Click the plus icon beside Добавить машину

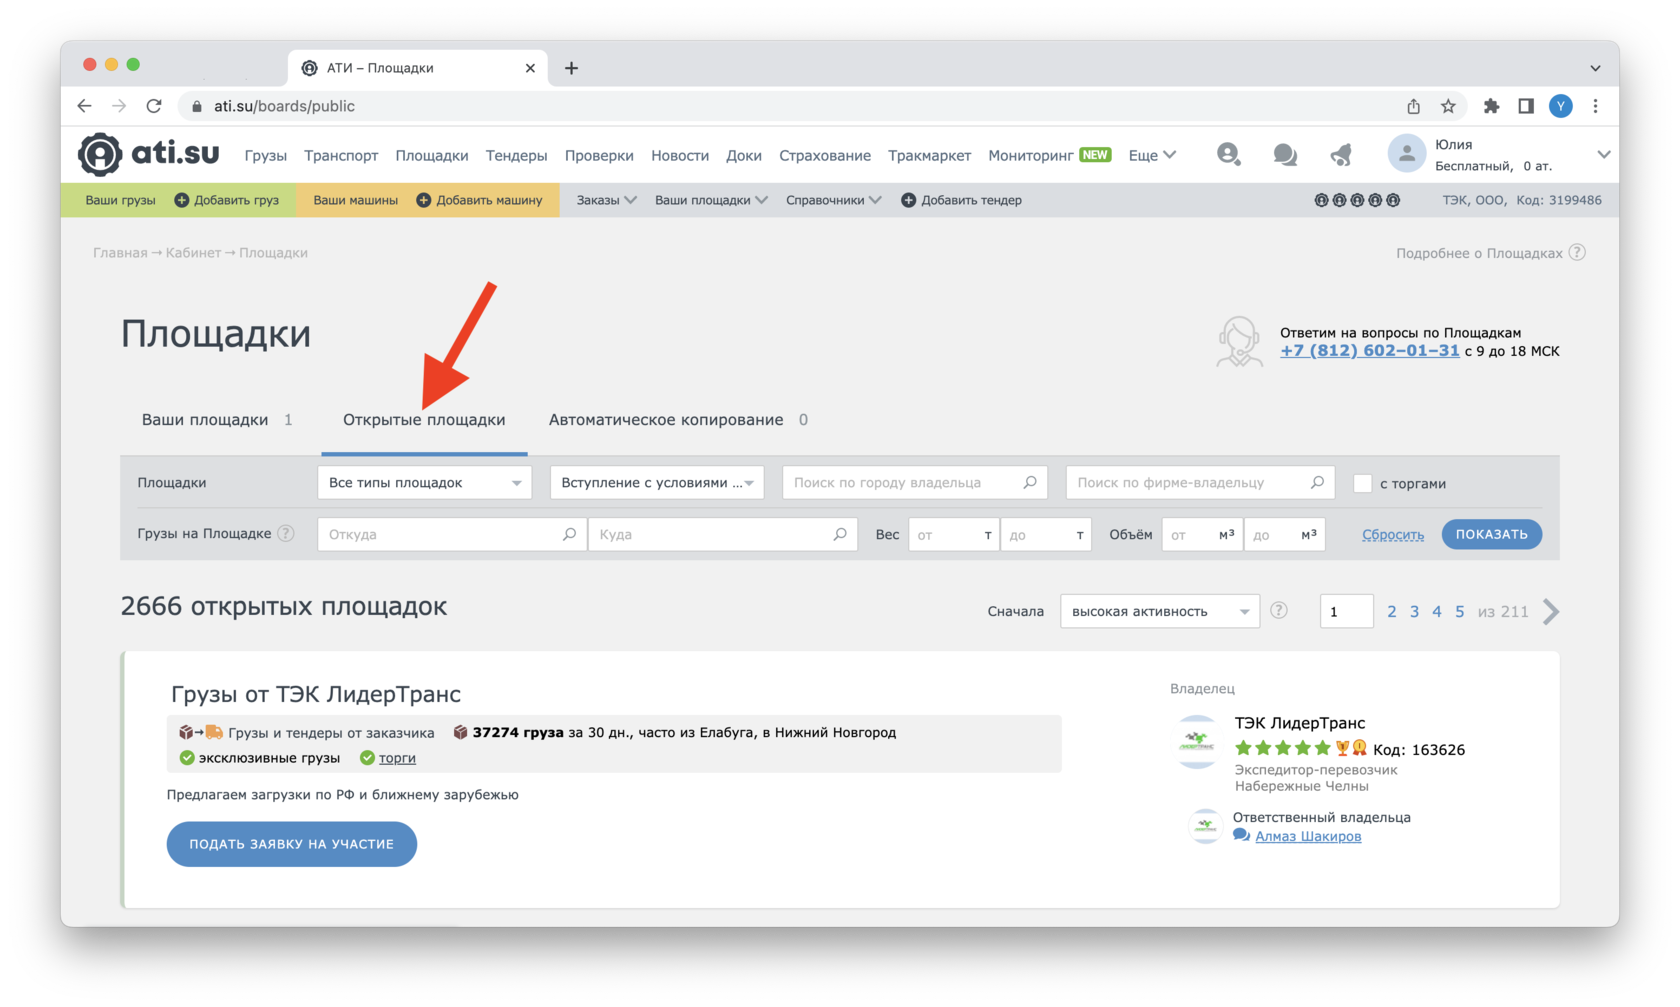pos(424,200)
